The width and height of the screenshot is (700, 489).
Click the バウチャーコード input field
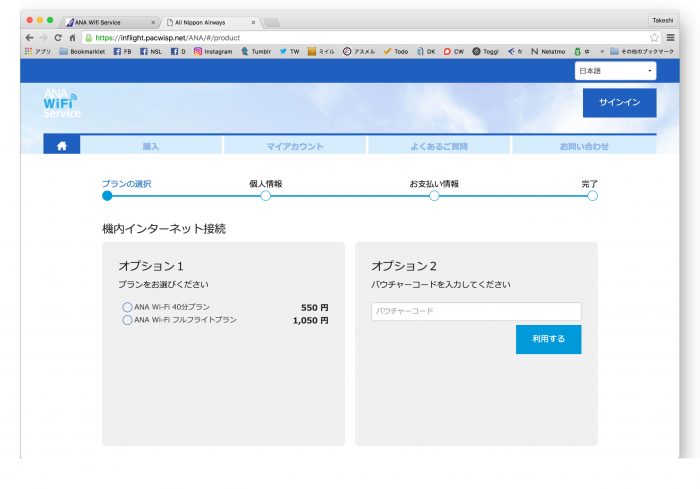tap(476, 311)
